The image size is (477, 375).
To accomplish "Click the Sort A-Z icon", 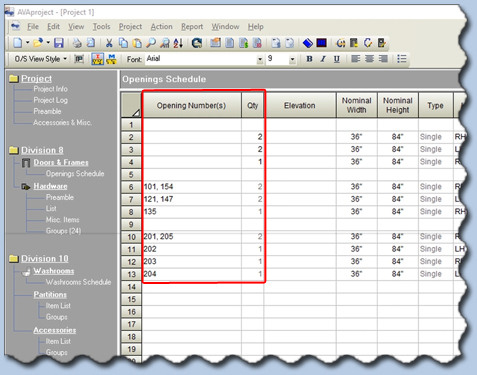I will tap(178, 43).
